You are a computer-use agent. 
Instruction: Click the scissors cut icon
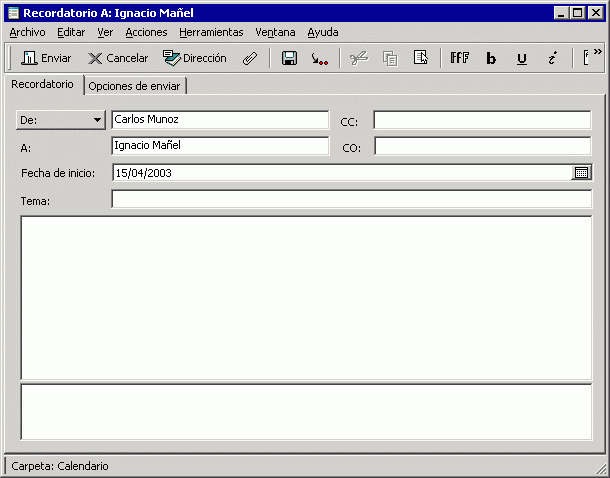tap(358, 58)
